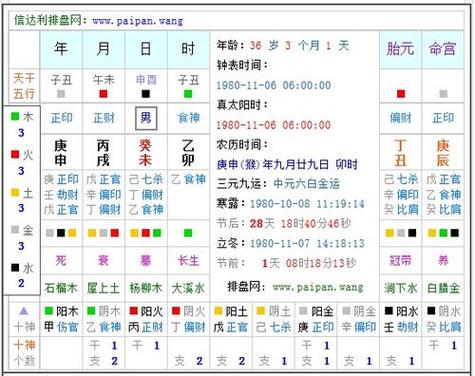The image size is (475, 376).
Task: Click the 阳木 甲 伤官 legend cell
Action: point(61,319)
